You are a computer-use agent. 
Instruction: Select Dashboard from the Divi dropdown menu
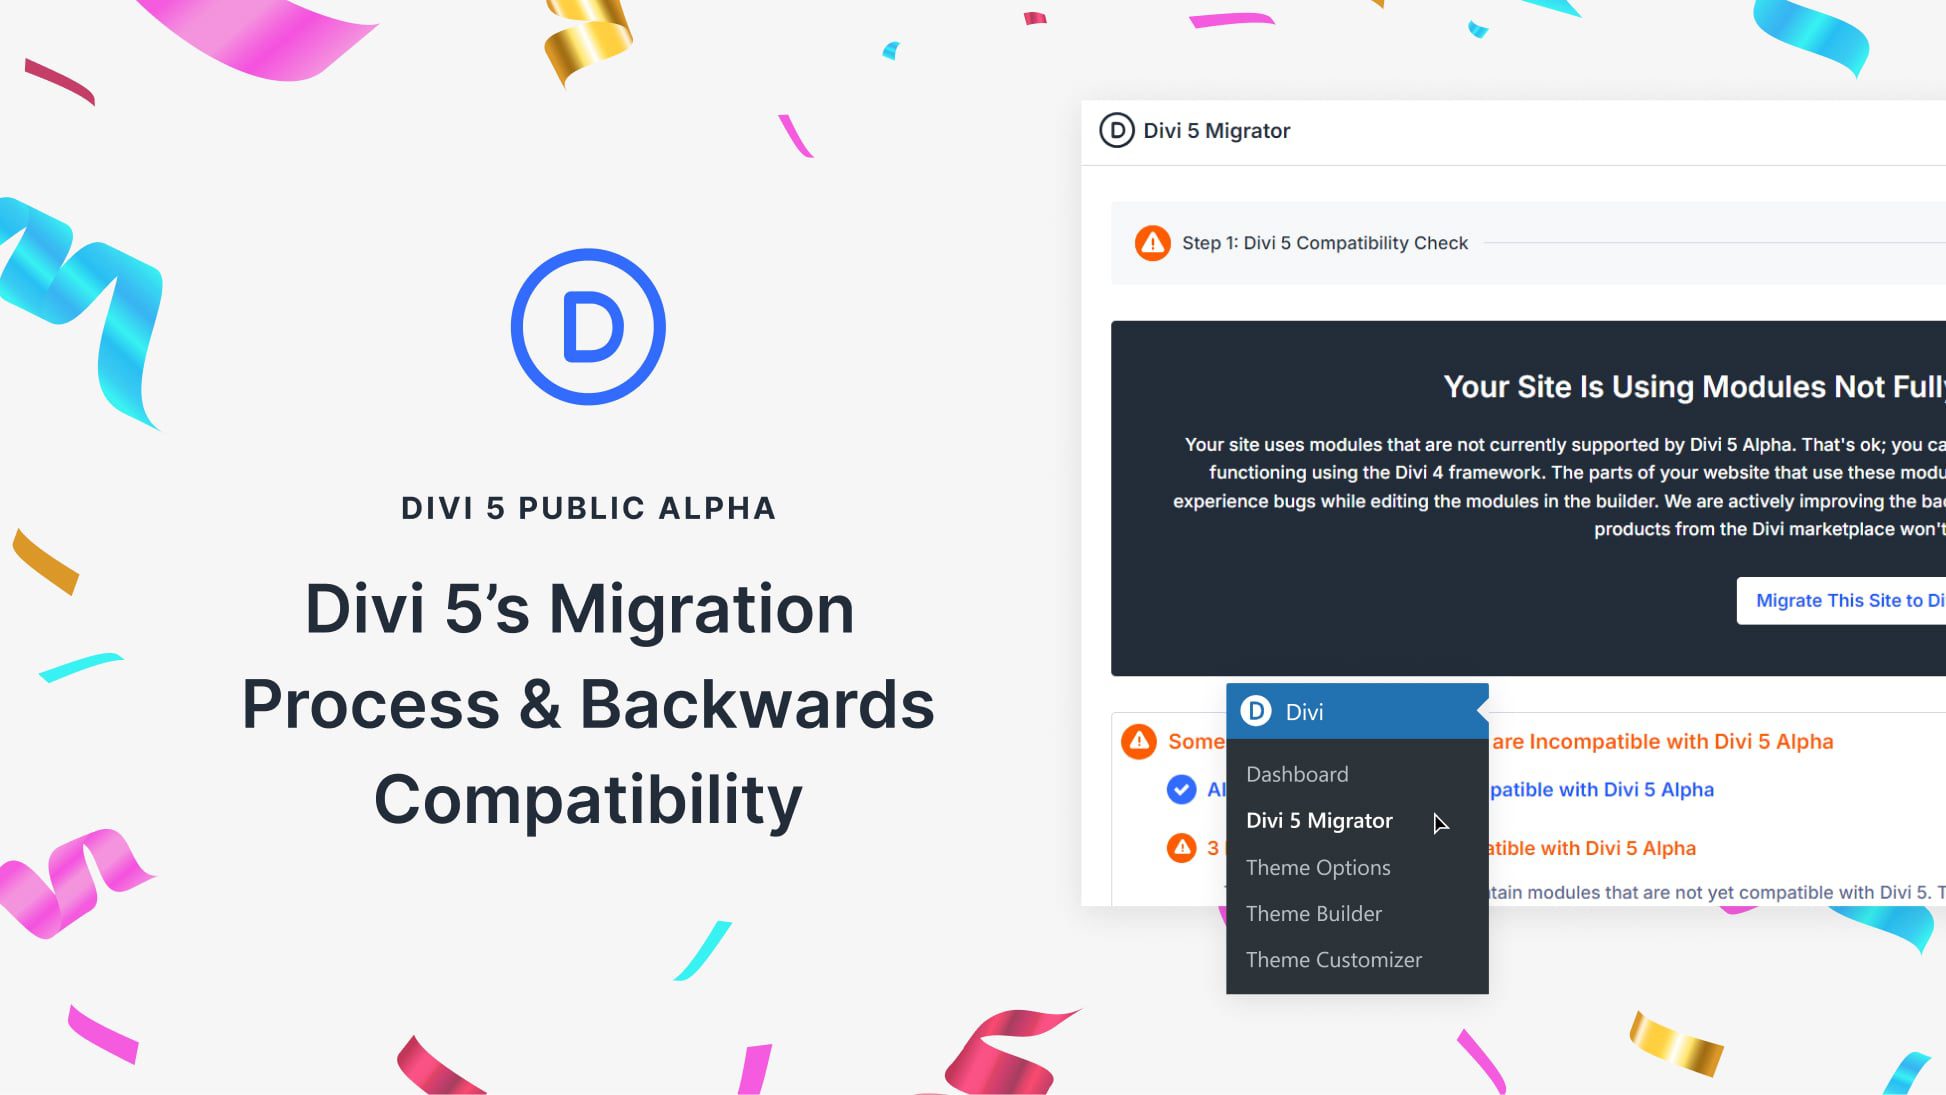(1296, 773)
